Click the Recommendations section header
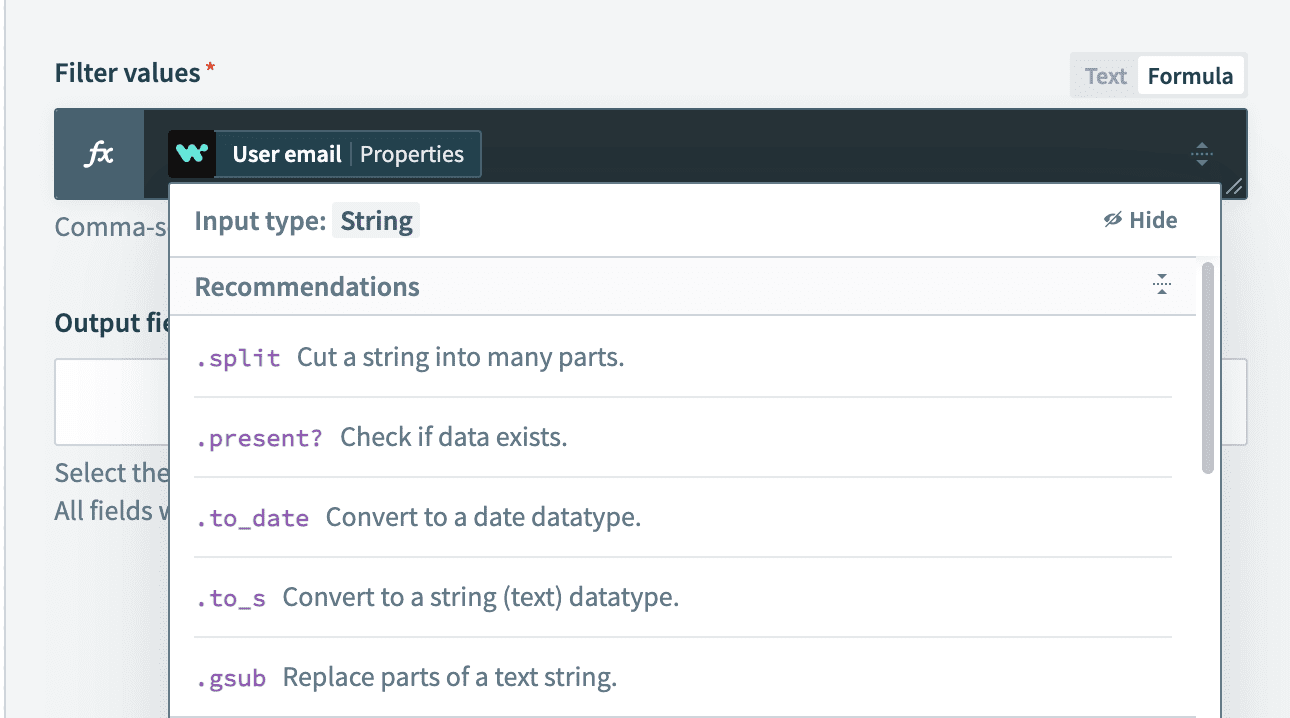Screen dimensions: 1290x718 click(x=307, y=286)
